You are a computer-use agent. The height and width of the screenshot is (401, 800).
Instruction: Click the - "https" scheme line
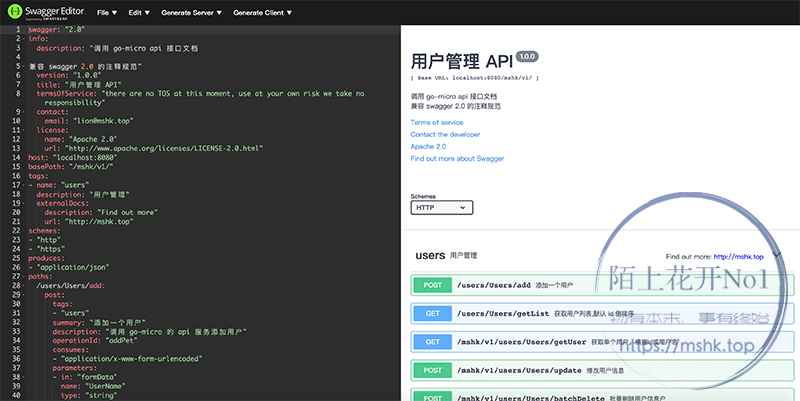point(46,249)
